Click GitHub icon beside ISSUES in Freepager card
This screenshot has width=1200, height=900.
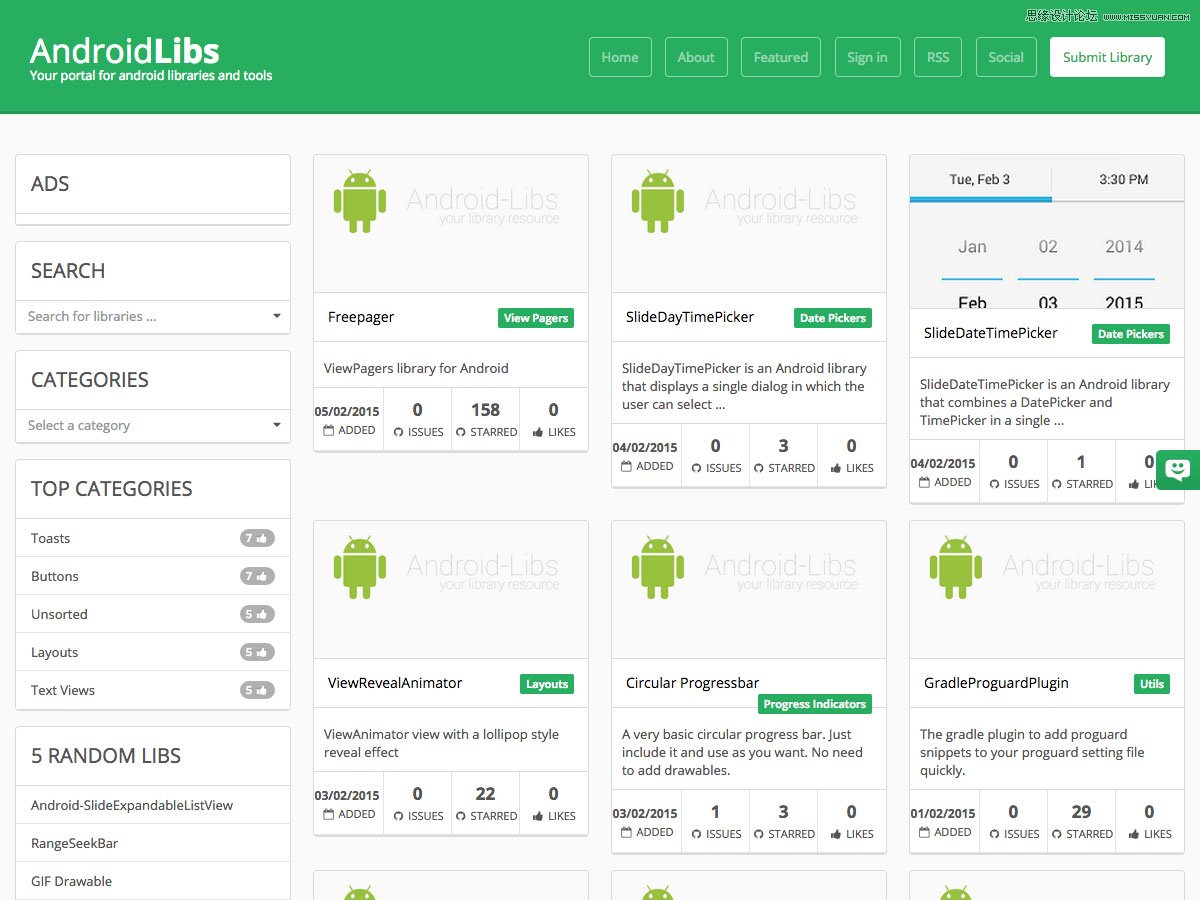(398, 433)
